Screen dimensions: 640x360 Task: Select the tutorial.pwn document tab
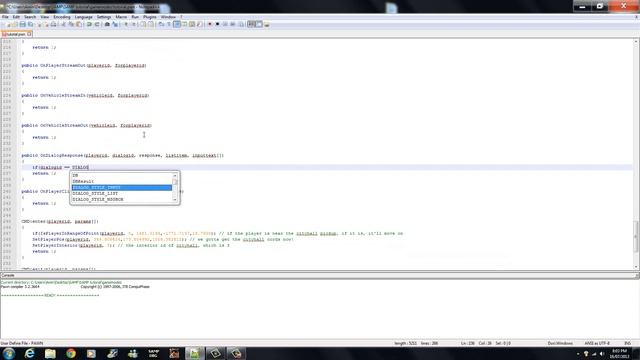[16, 34]
